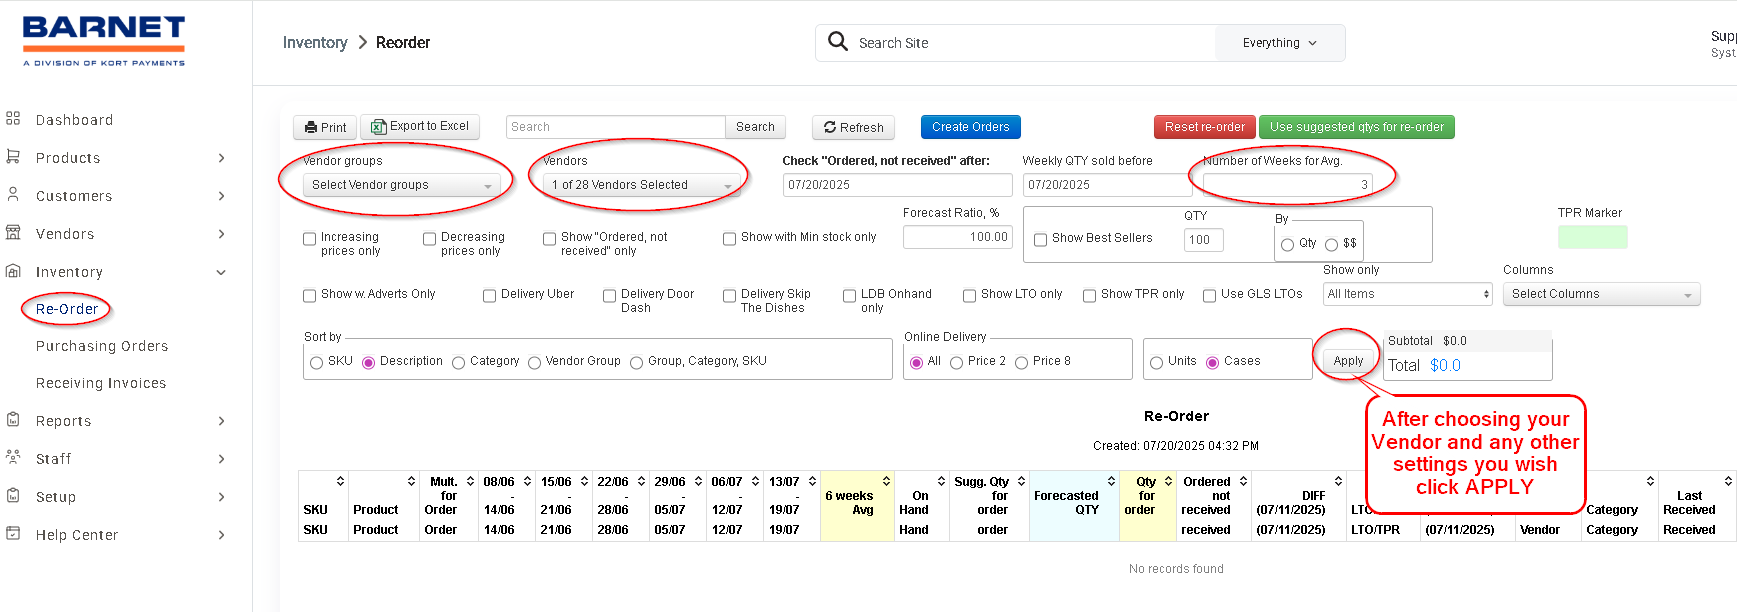
Task: Click the Help Center icon
Action: click(x=13, y=534)
